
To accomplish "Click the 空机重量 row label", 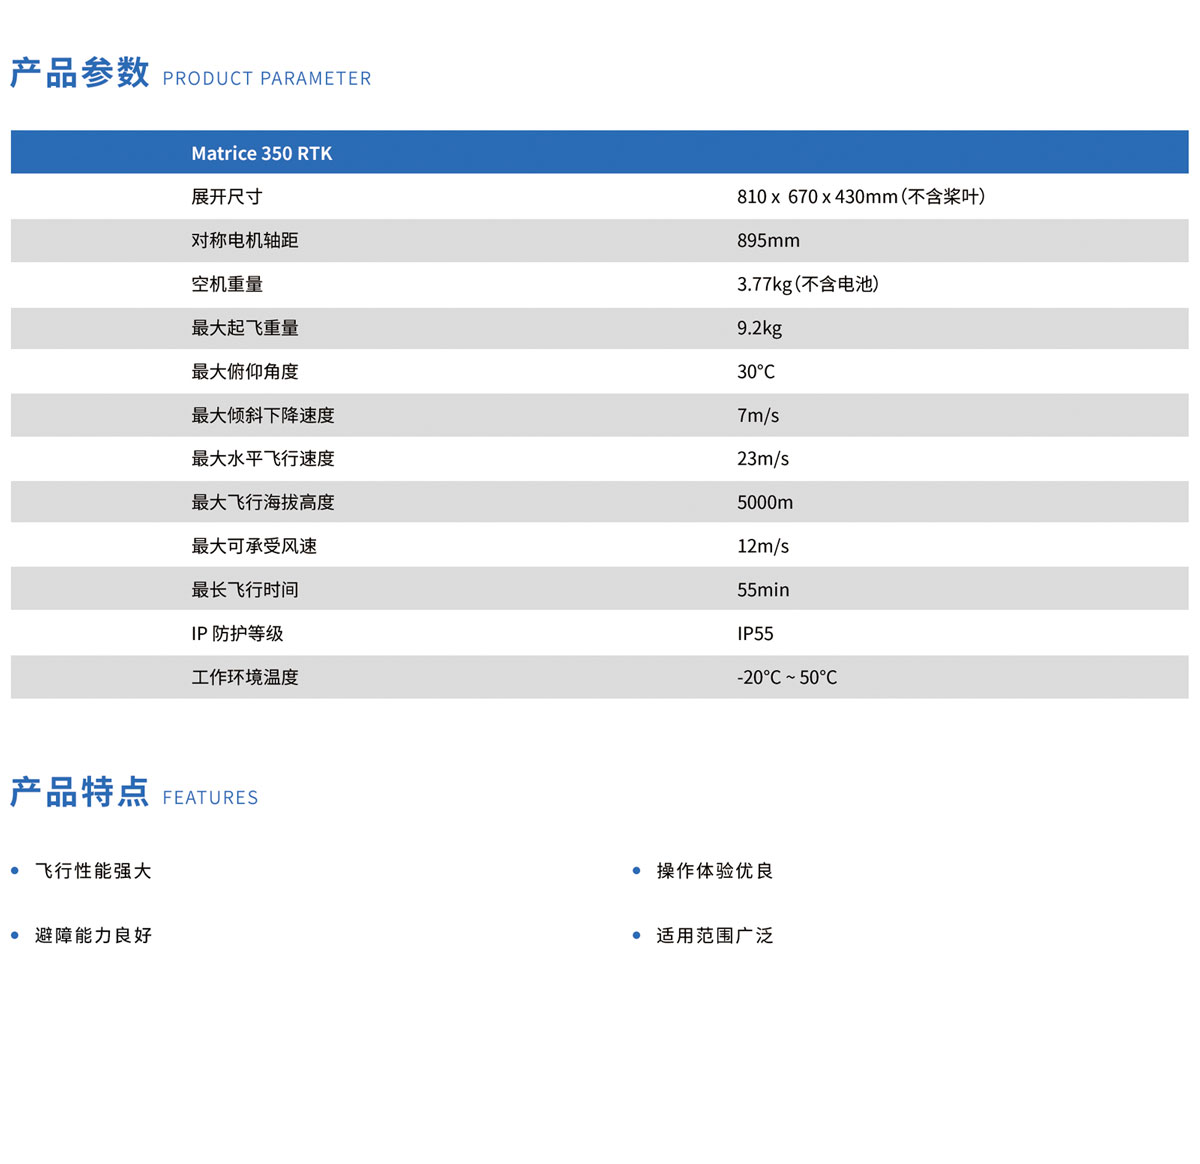I will click(x=227, y=284).
